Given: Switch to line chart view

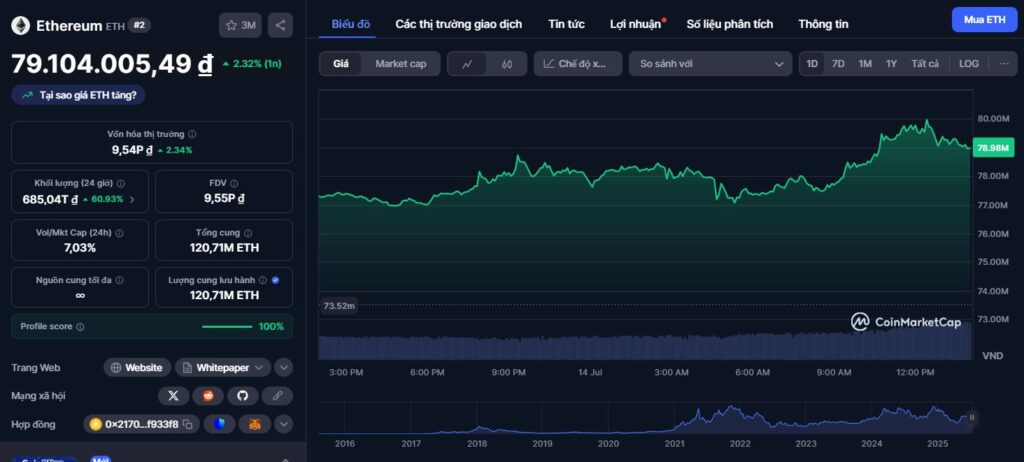Looking at the screenshot, I should 468,64.
